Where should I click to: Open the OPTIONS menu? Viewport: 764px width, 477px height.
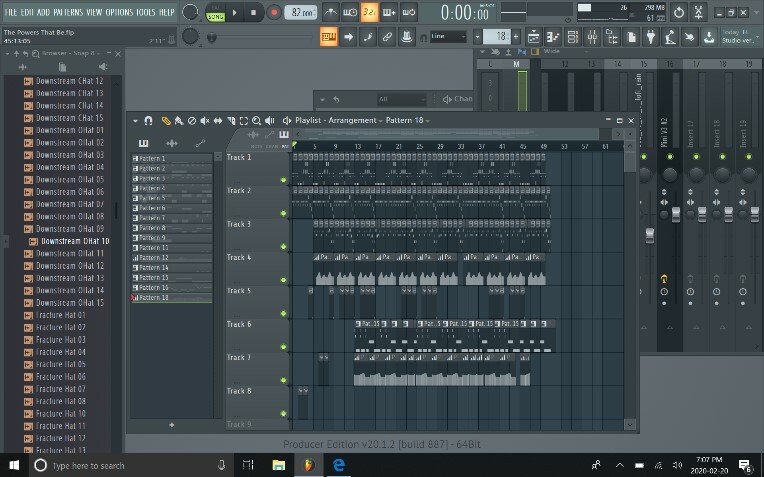click(119, 12)
